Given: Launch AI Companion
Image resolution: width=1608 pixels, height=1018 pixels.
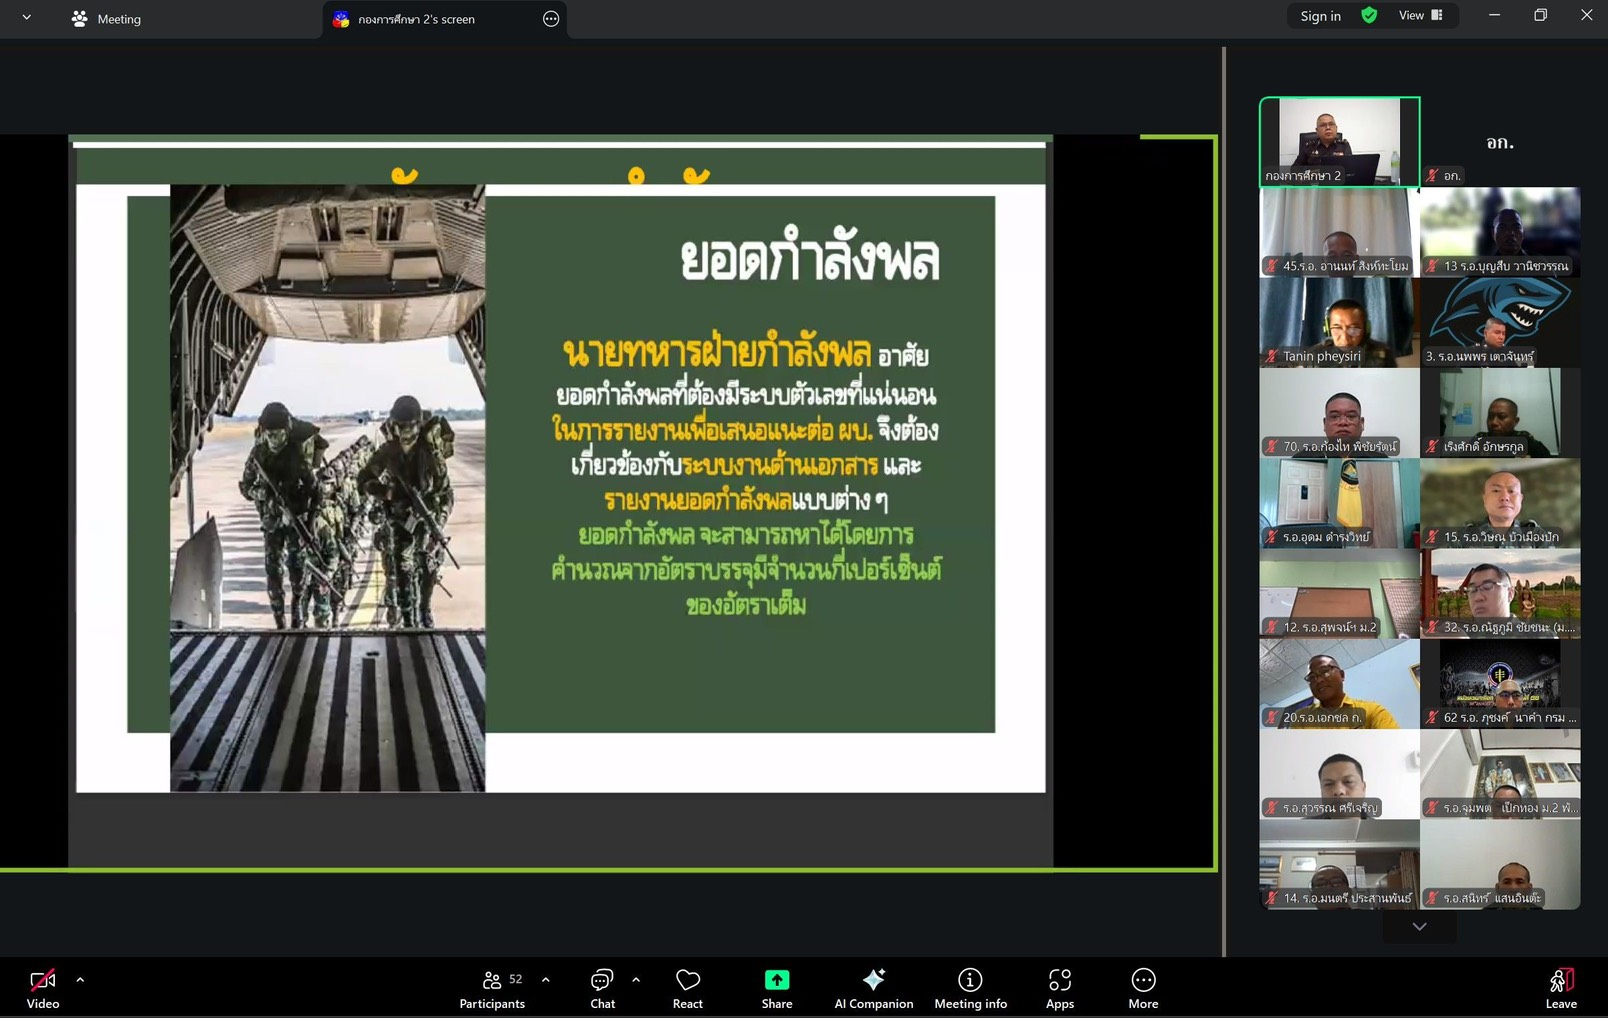Looking at the screenshot, I should point(873,987).
